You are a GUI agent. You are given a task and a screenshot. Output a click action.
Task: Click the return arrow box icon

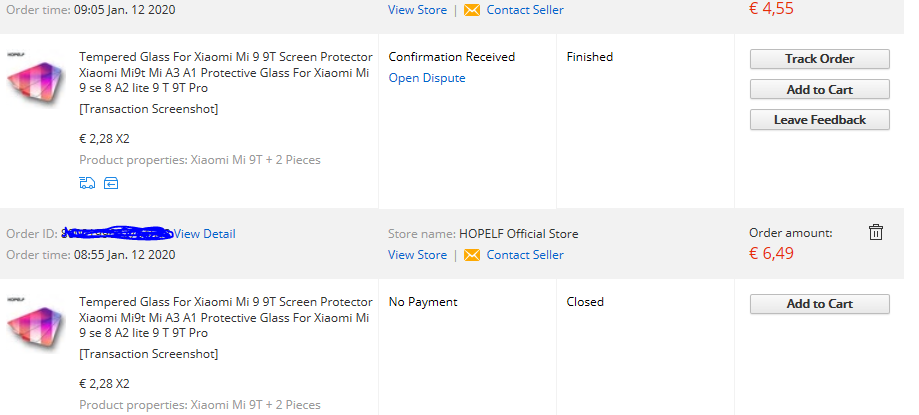pos(111,184)
